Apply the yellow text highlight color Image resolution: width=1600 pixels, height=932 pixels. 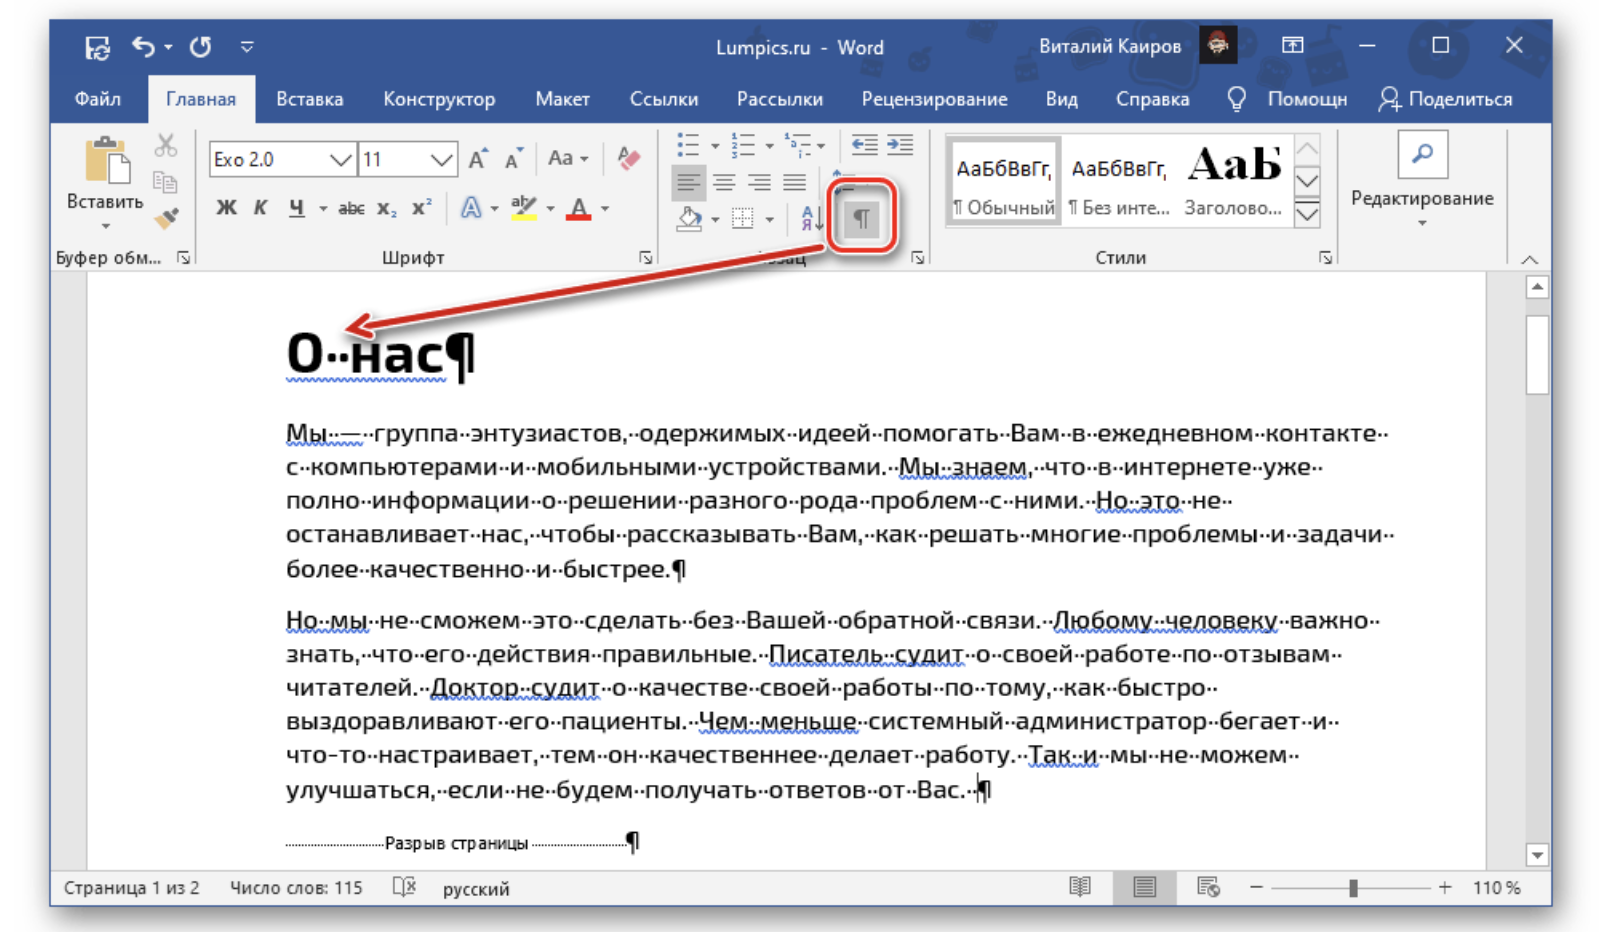pyautogui.click(x=524, y=208)
